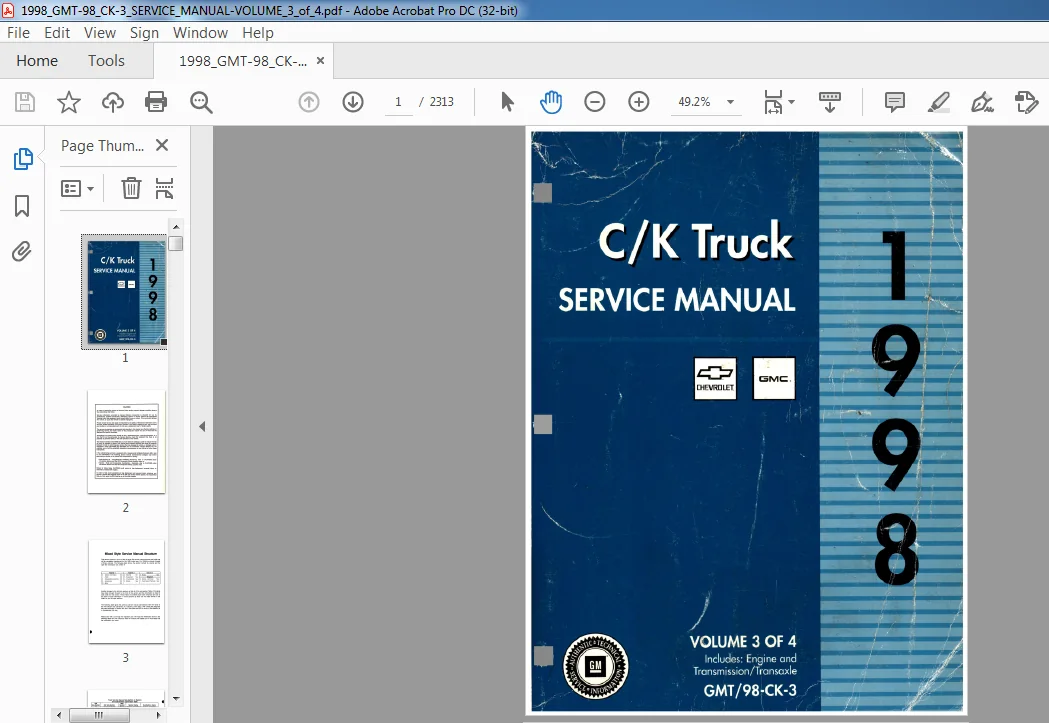1049x723 pixels.
Task: Open the Sign document pen tool
Action: pyautogui.click(x=981, y=102)
